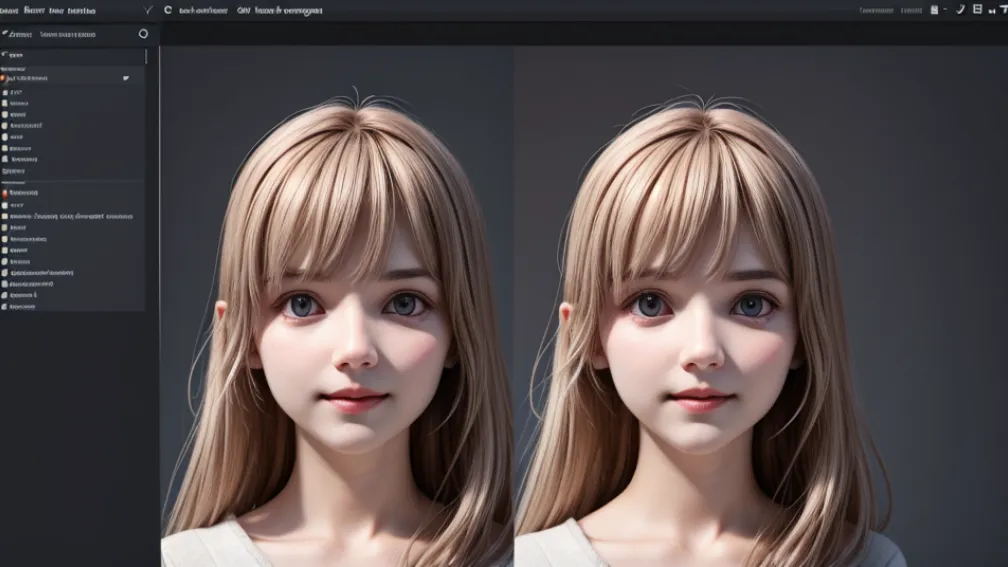Click the small tag icon on the highlighted row
1008x567 pixels.
tap(126, 78)
